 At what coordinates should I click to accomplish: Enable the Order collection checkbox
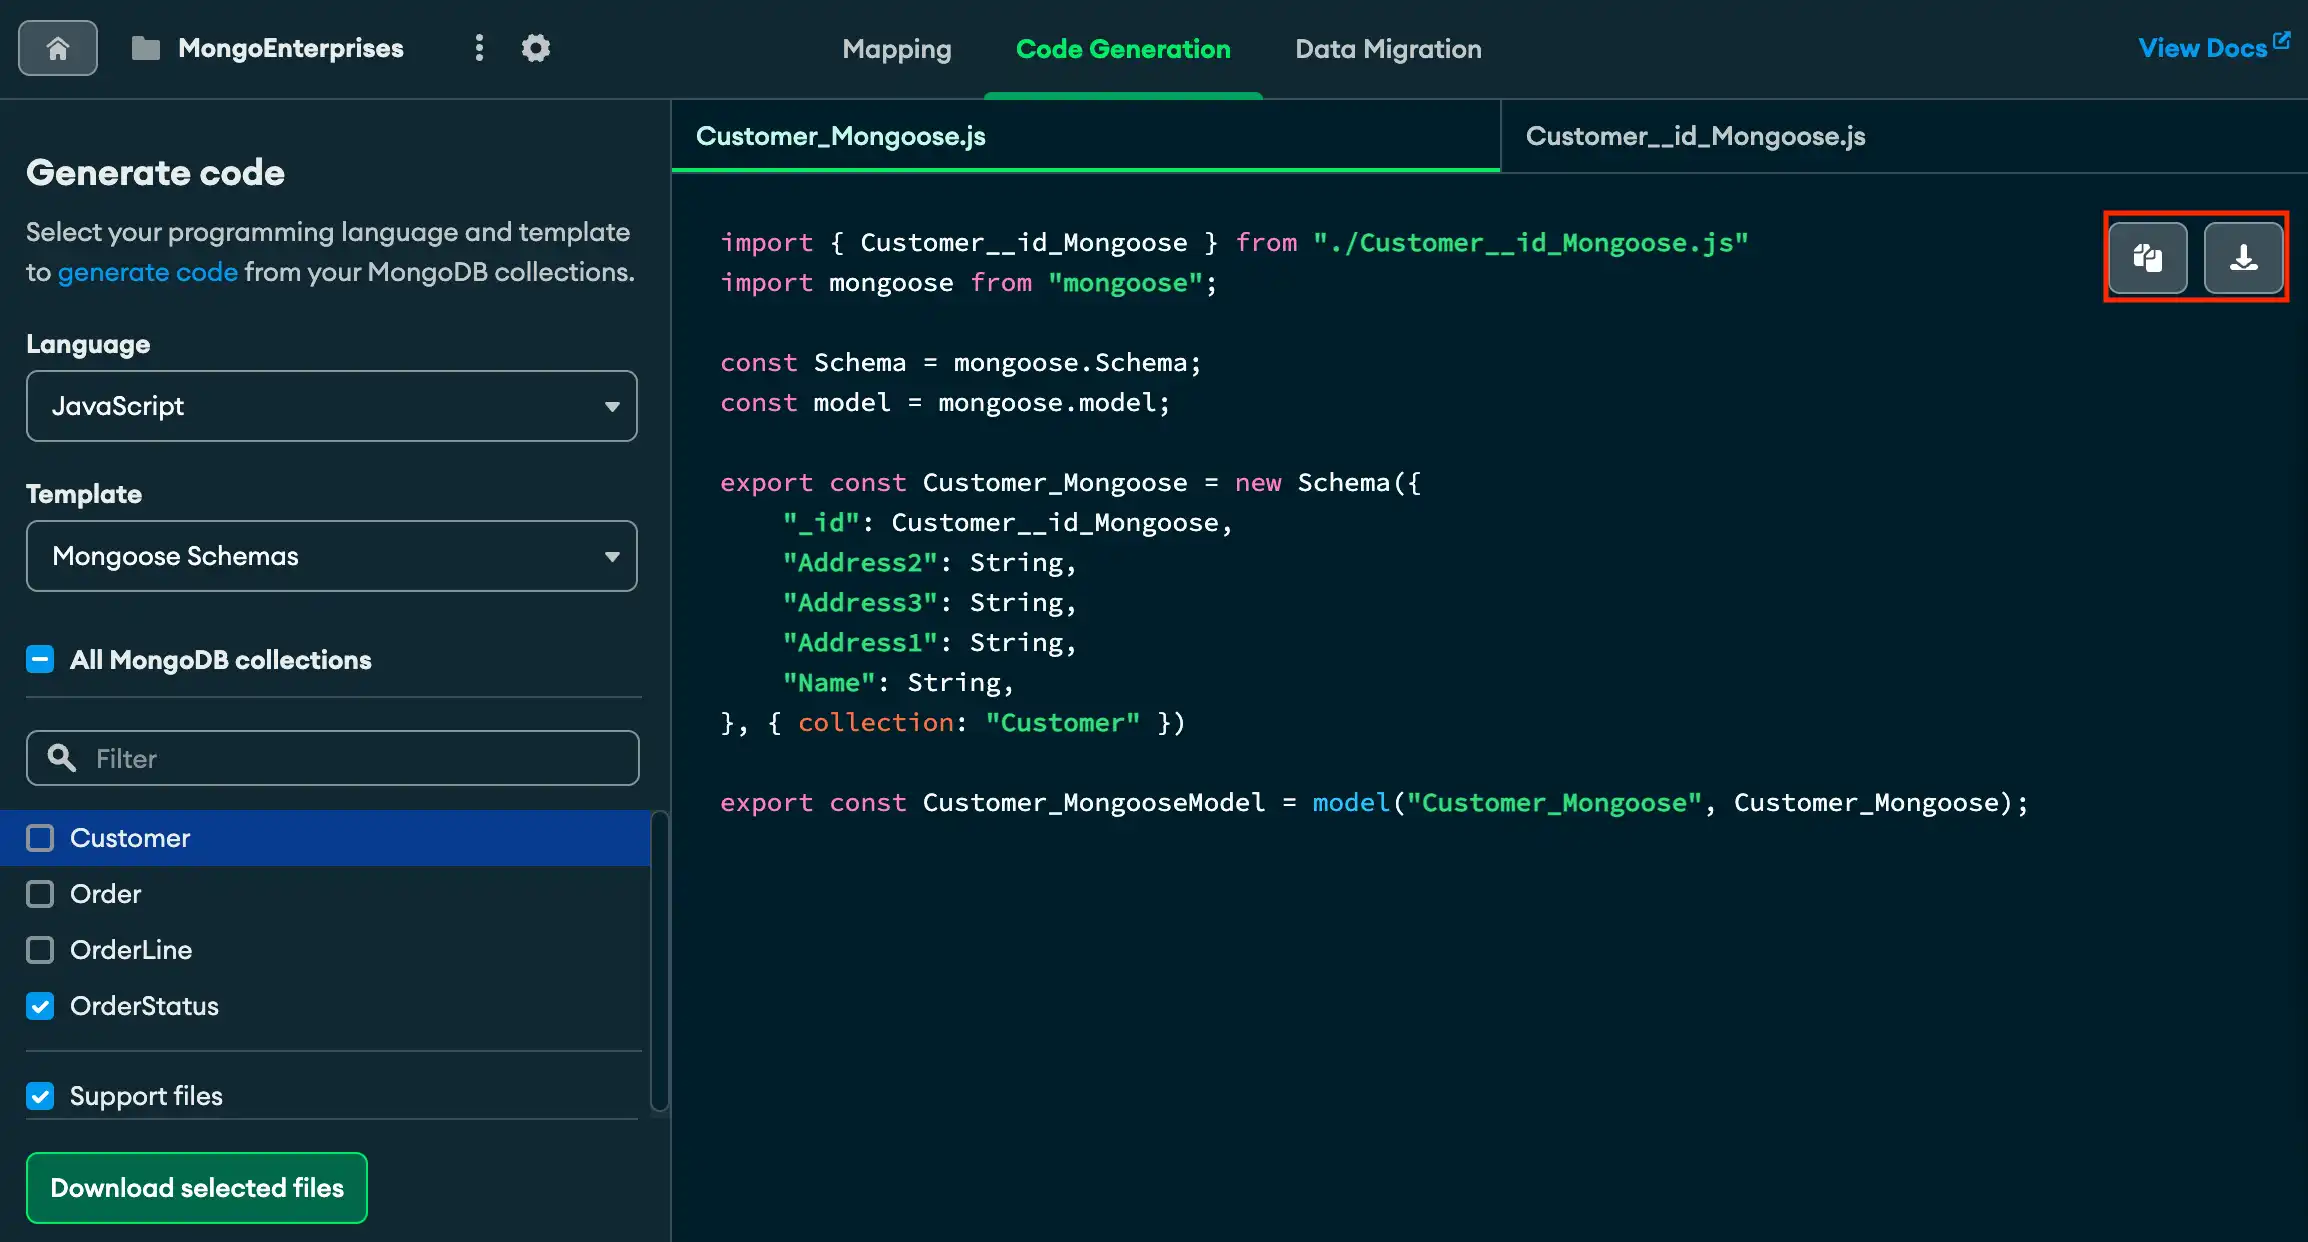tap(40, 893)
